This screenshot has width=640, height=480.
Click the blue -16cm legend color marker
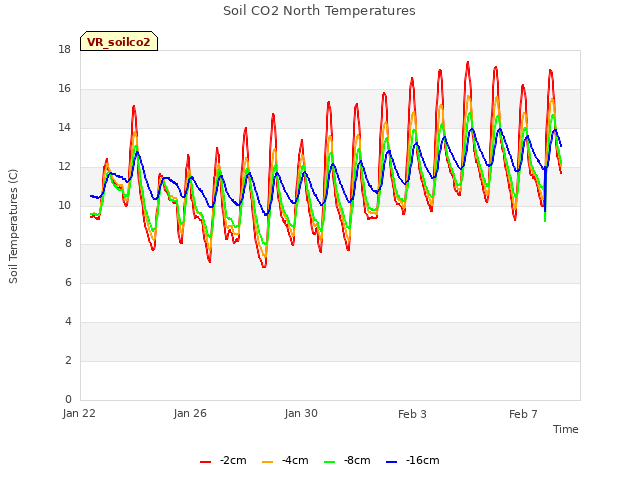pyautogui.click(x=391, y=462)
